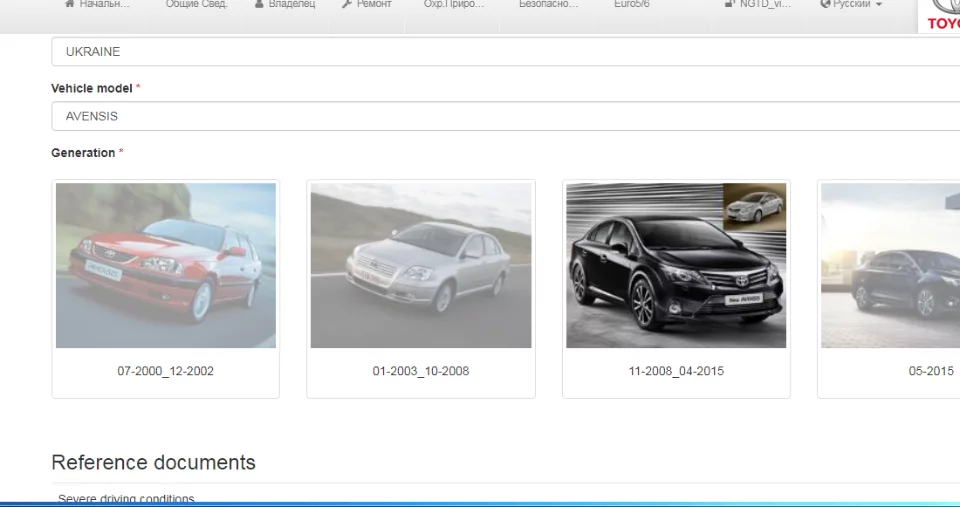Screen dimensions: 960x507
Task: Open the AVENSIS vehicle model field
Action: (505, 116)
